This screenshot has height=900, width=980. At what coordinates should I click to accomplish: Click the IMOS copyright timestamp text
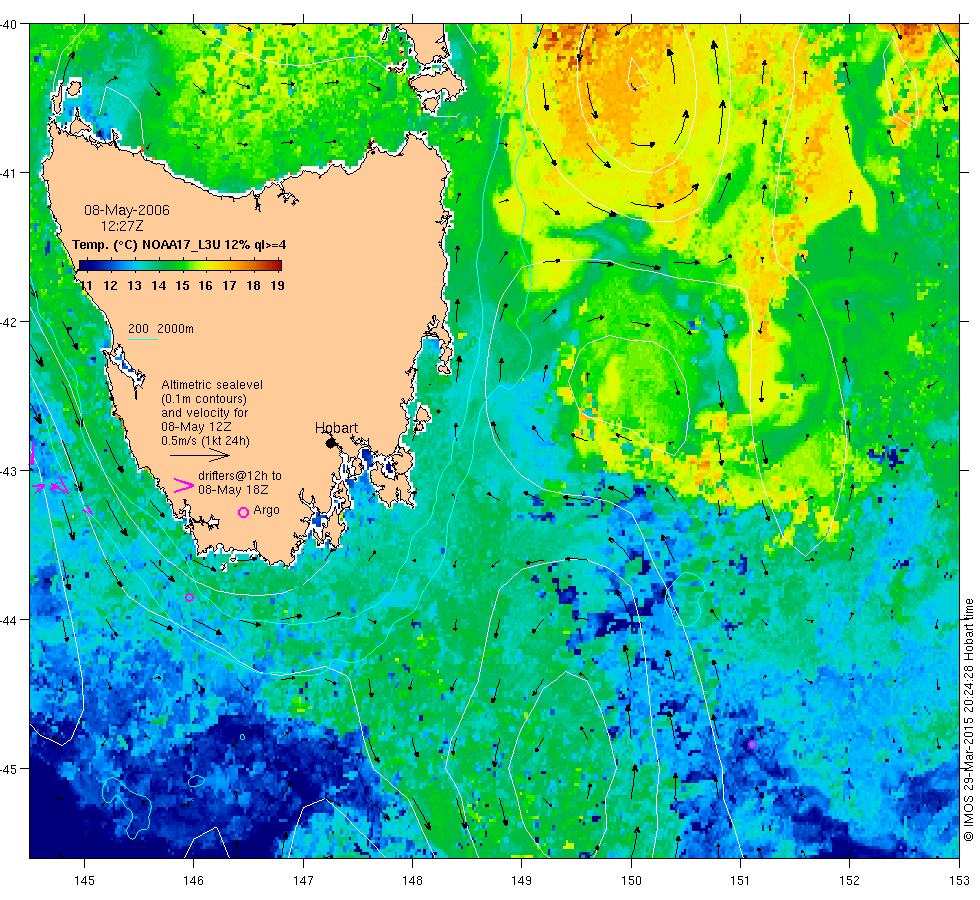coord(968,719)
